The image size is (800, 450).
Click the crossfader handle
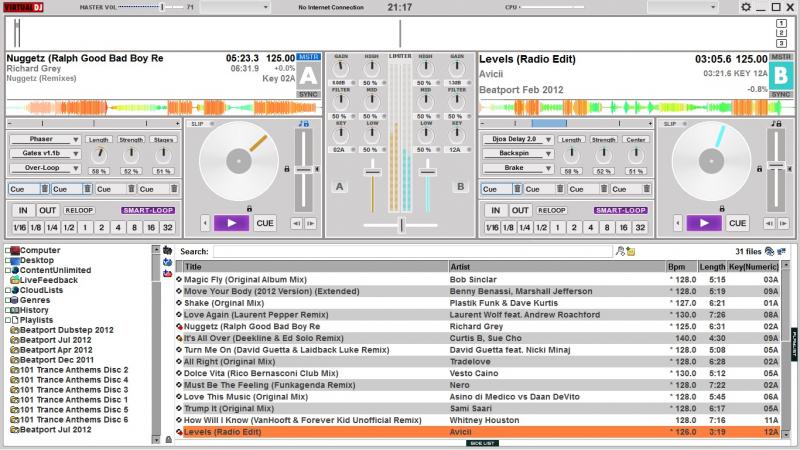[x=402, y=224]
